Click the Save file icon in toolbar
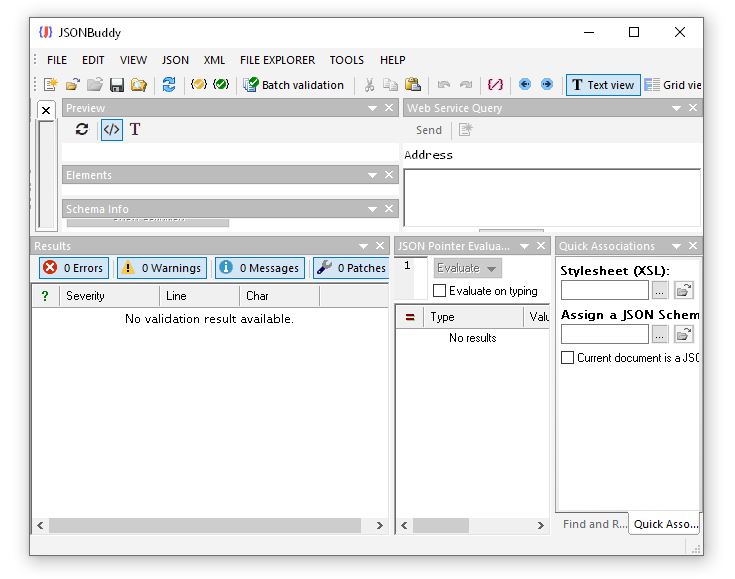735x579 pixels. tap(117, 85)
